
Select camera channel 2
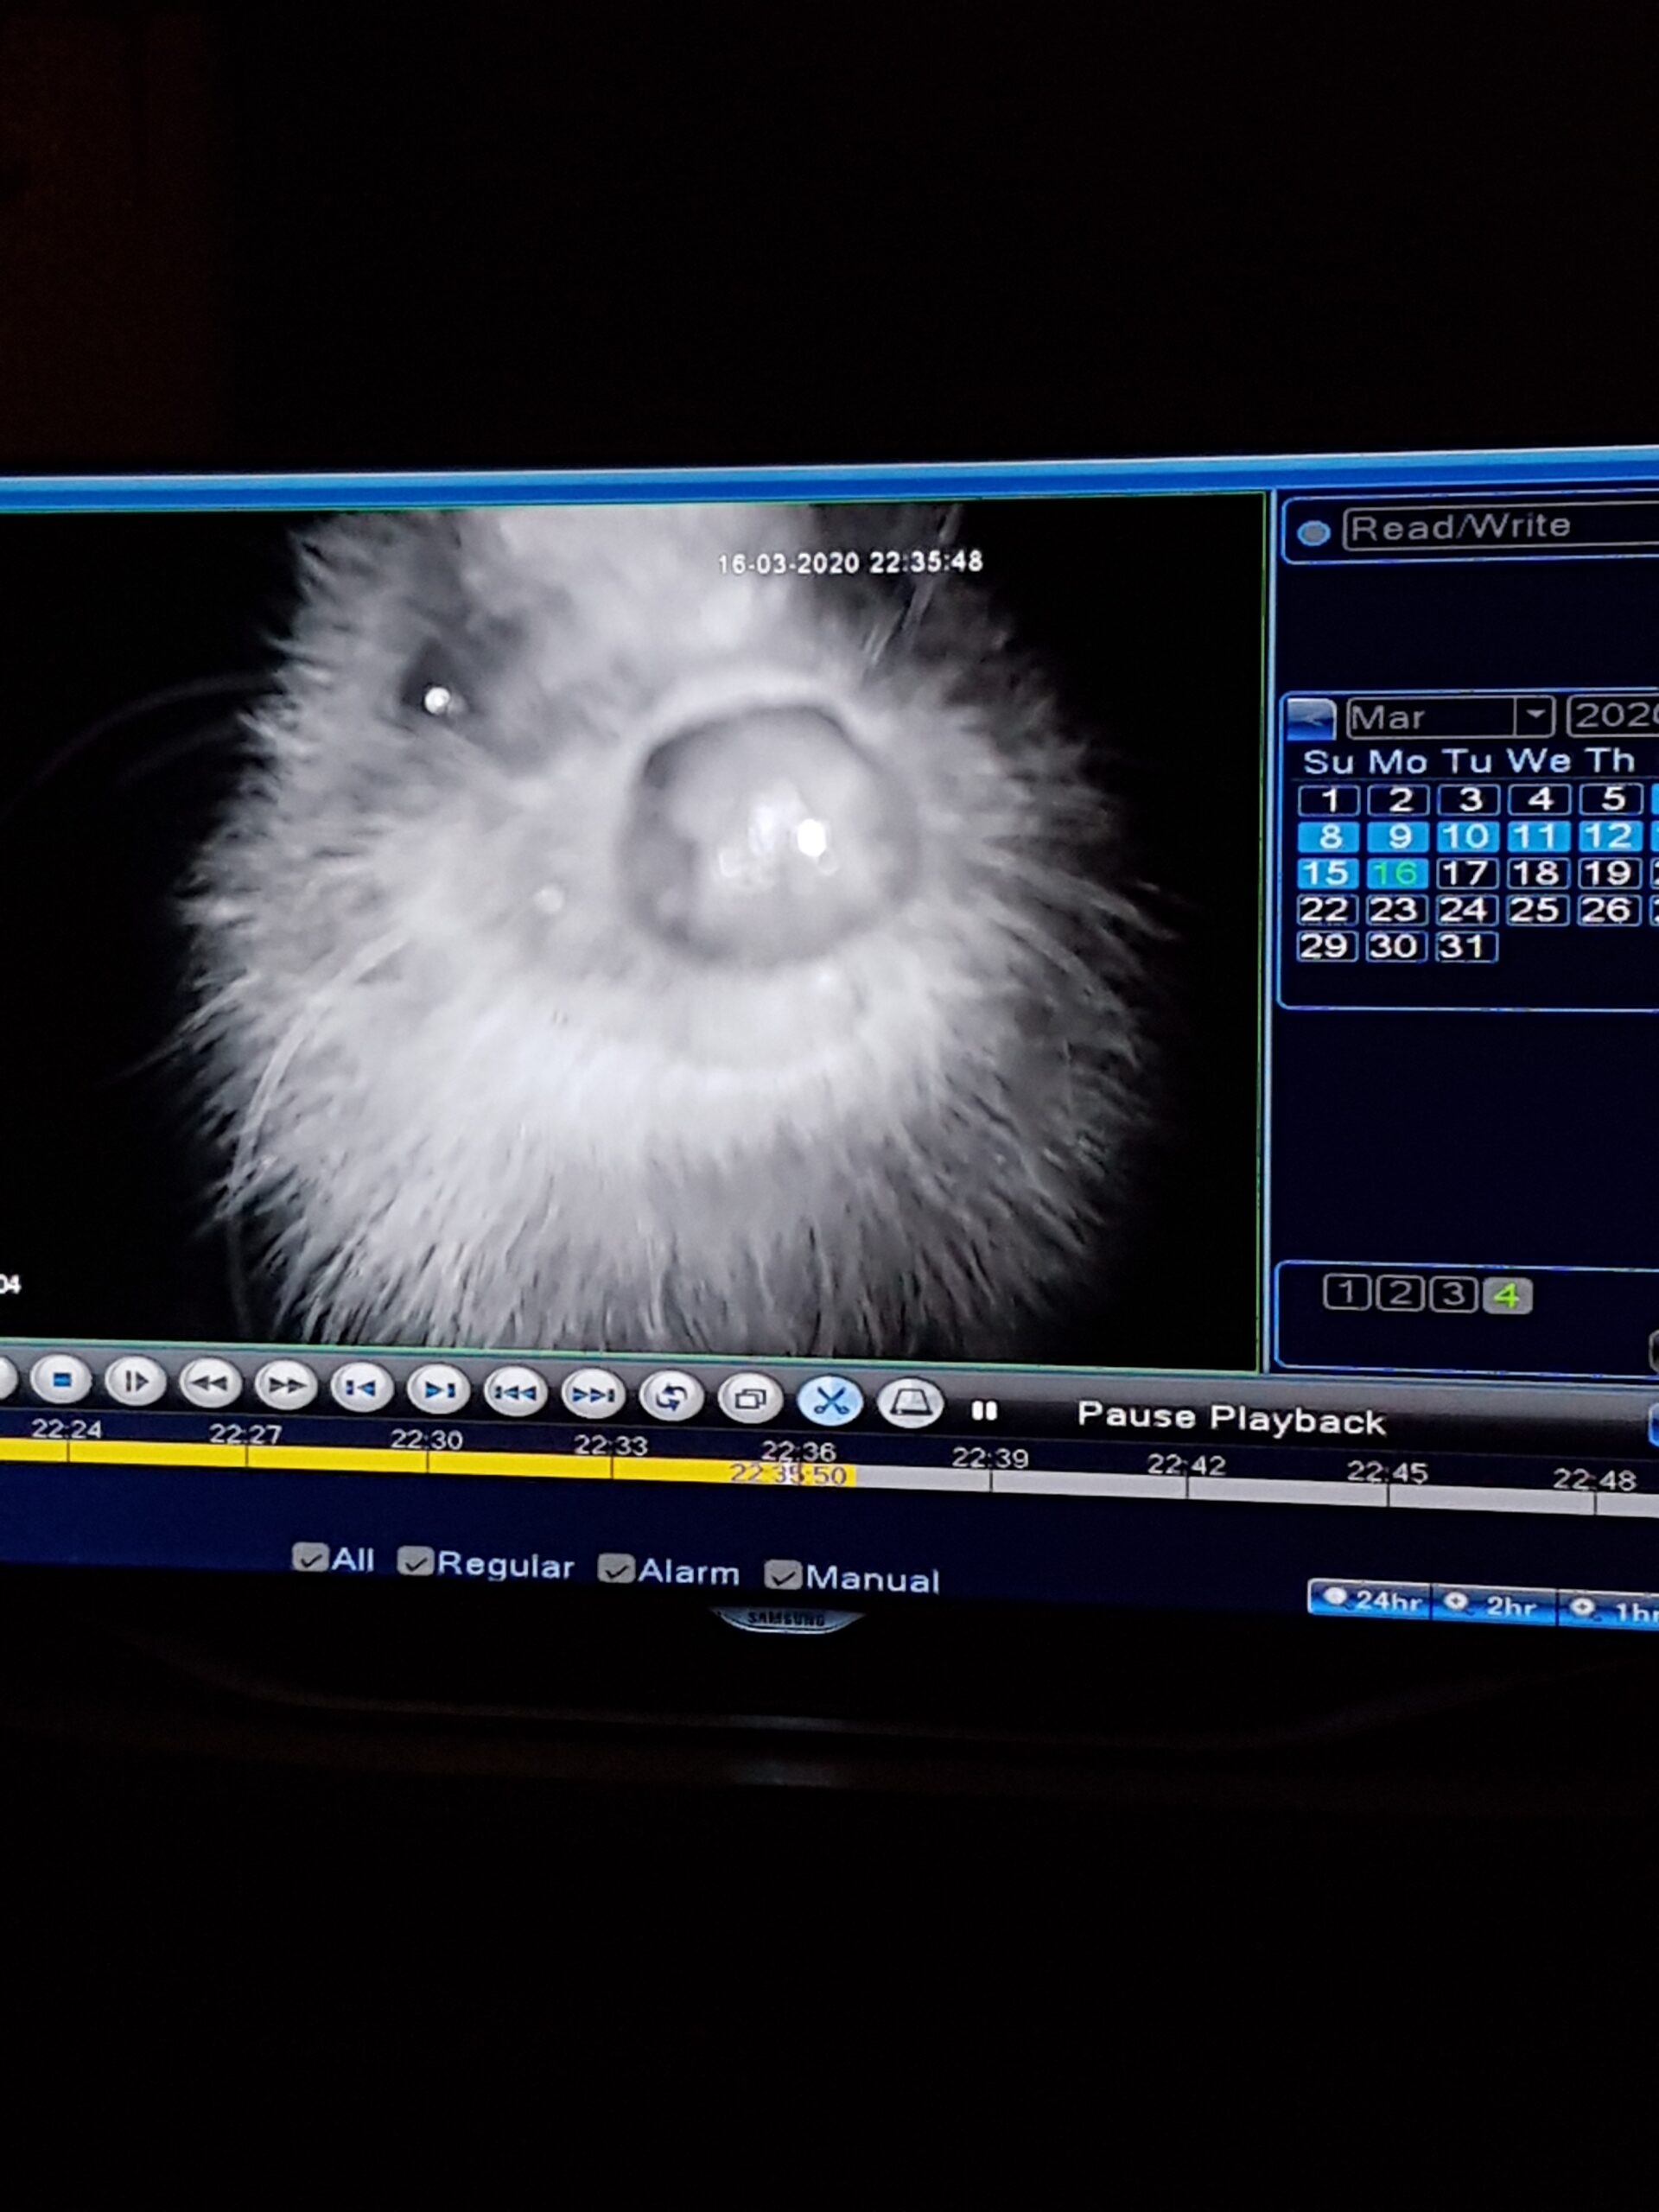click(x=1400, y=1294)
